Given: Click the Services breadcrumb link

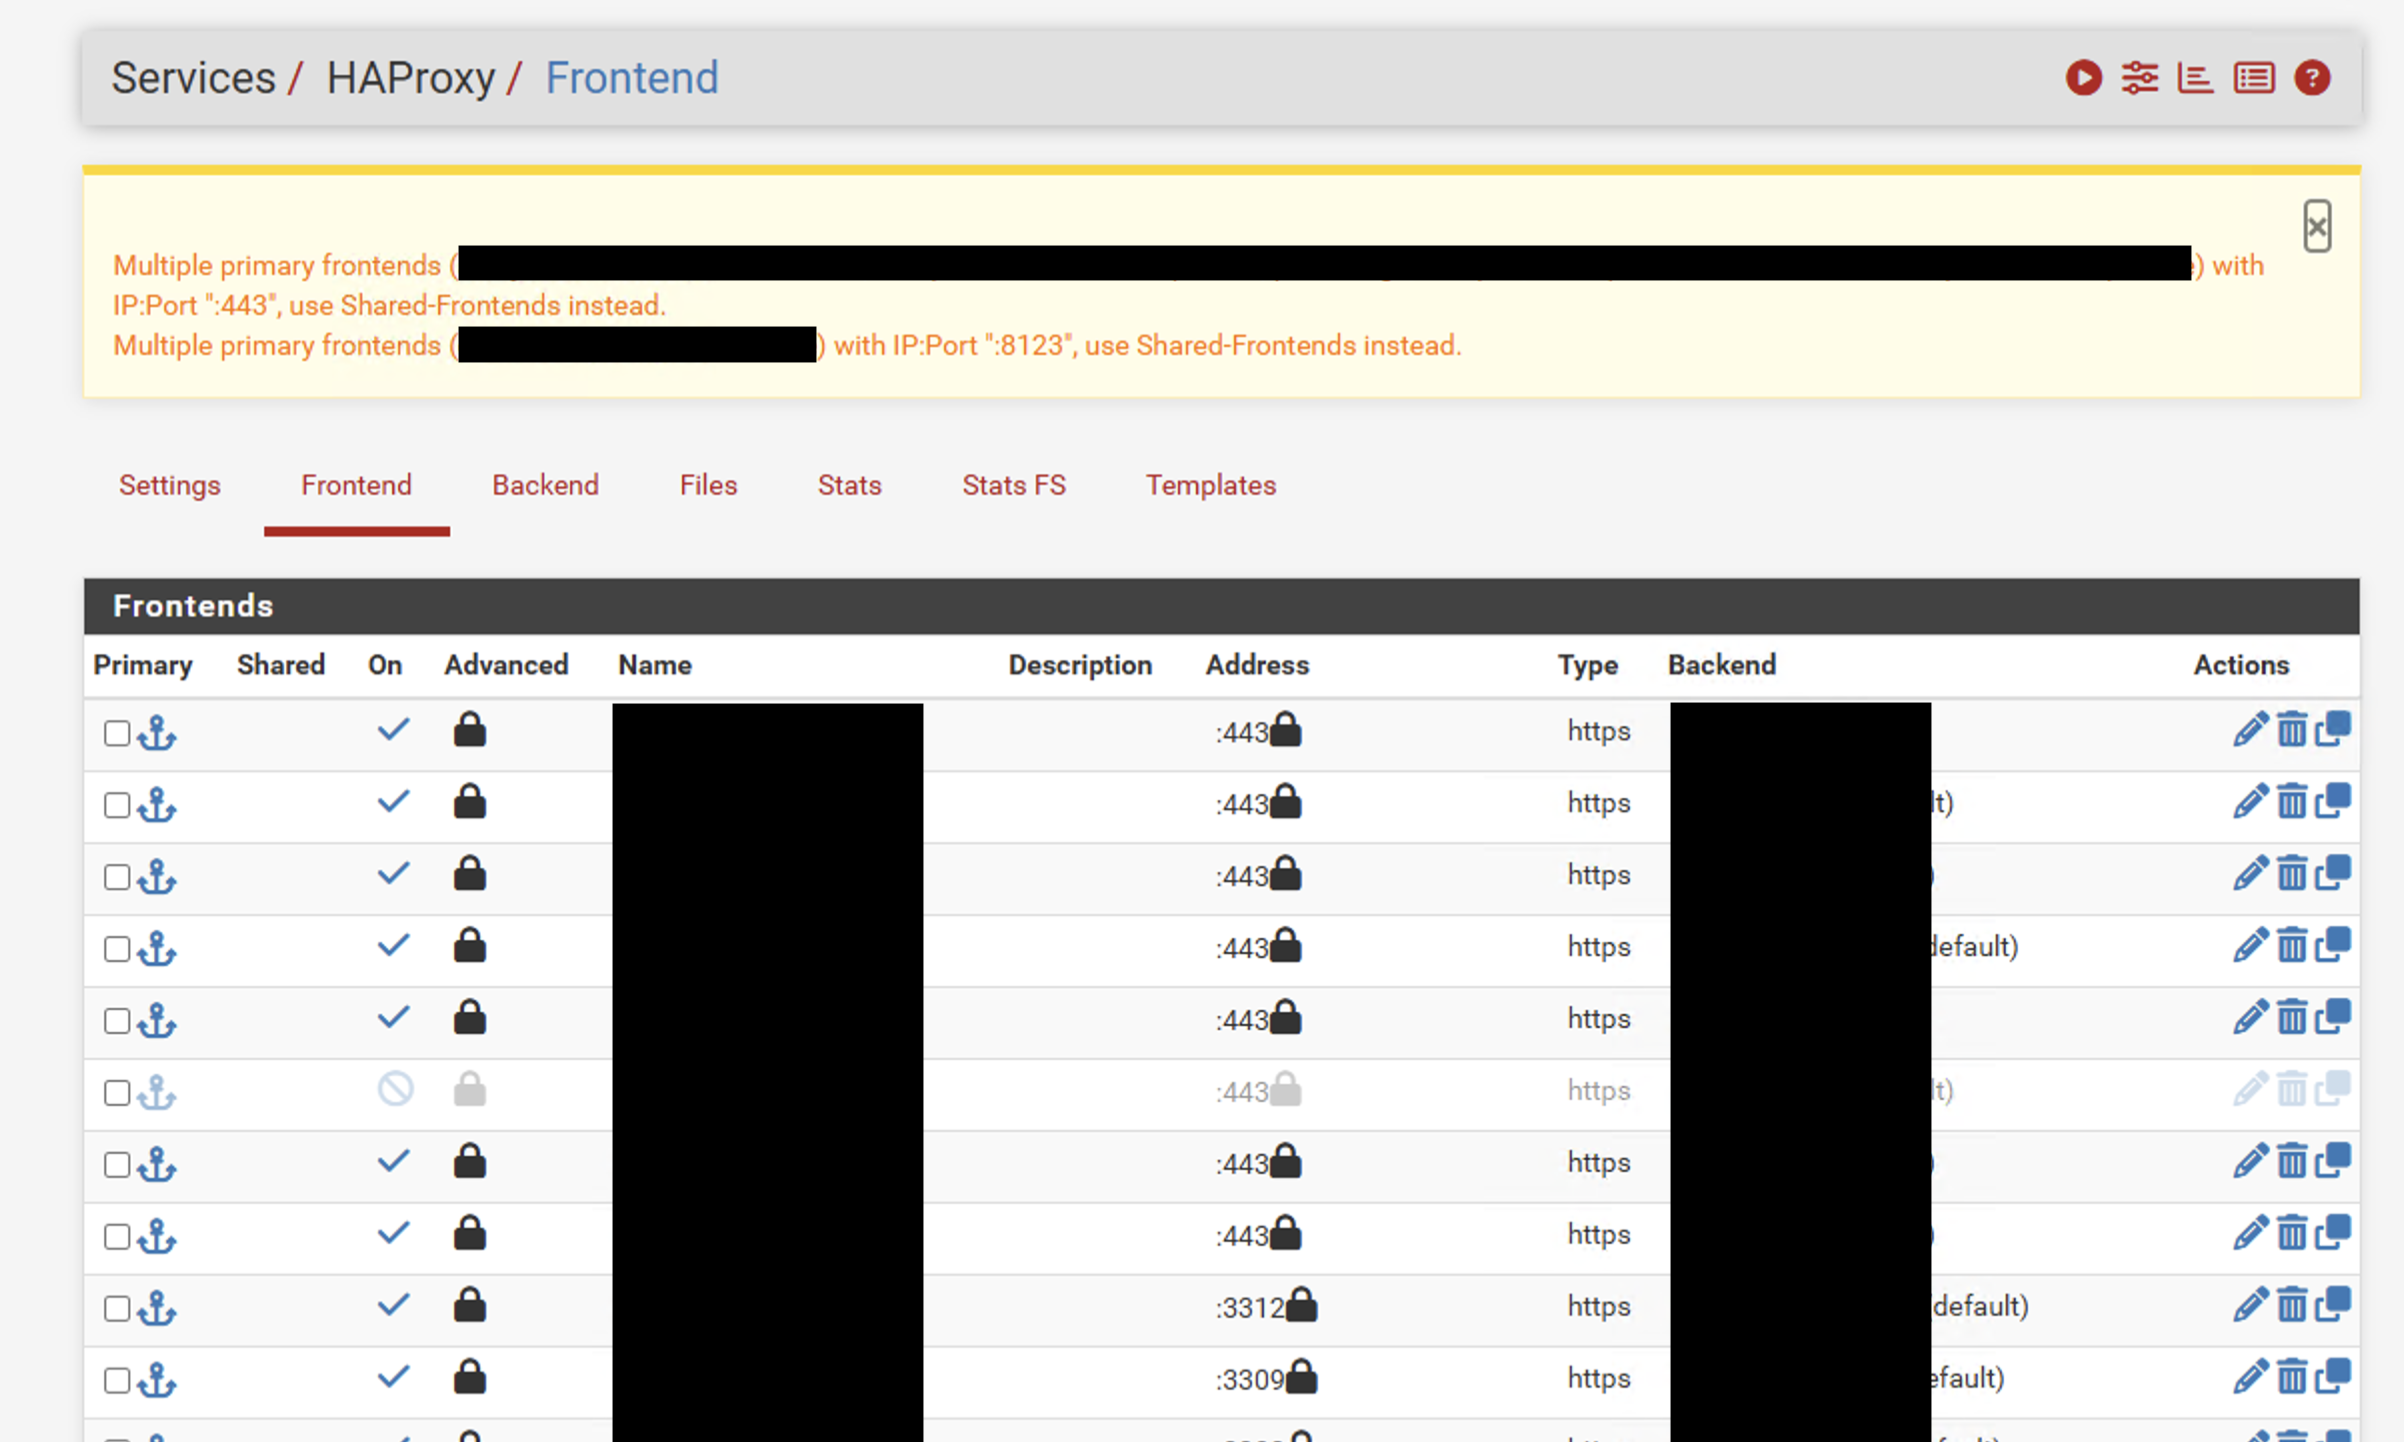Looking at the screenshot, I should point(193,78).
